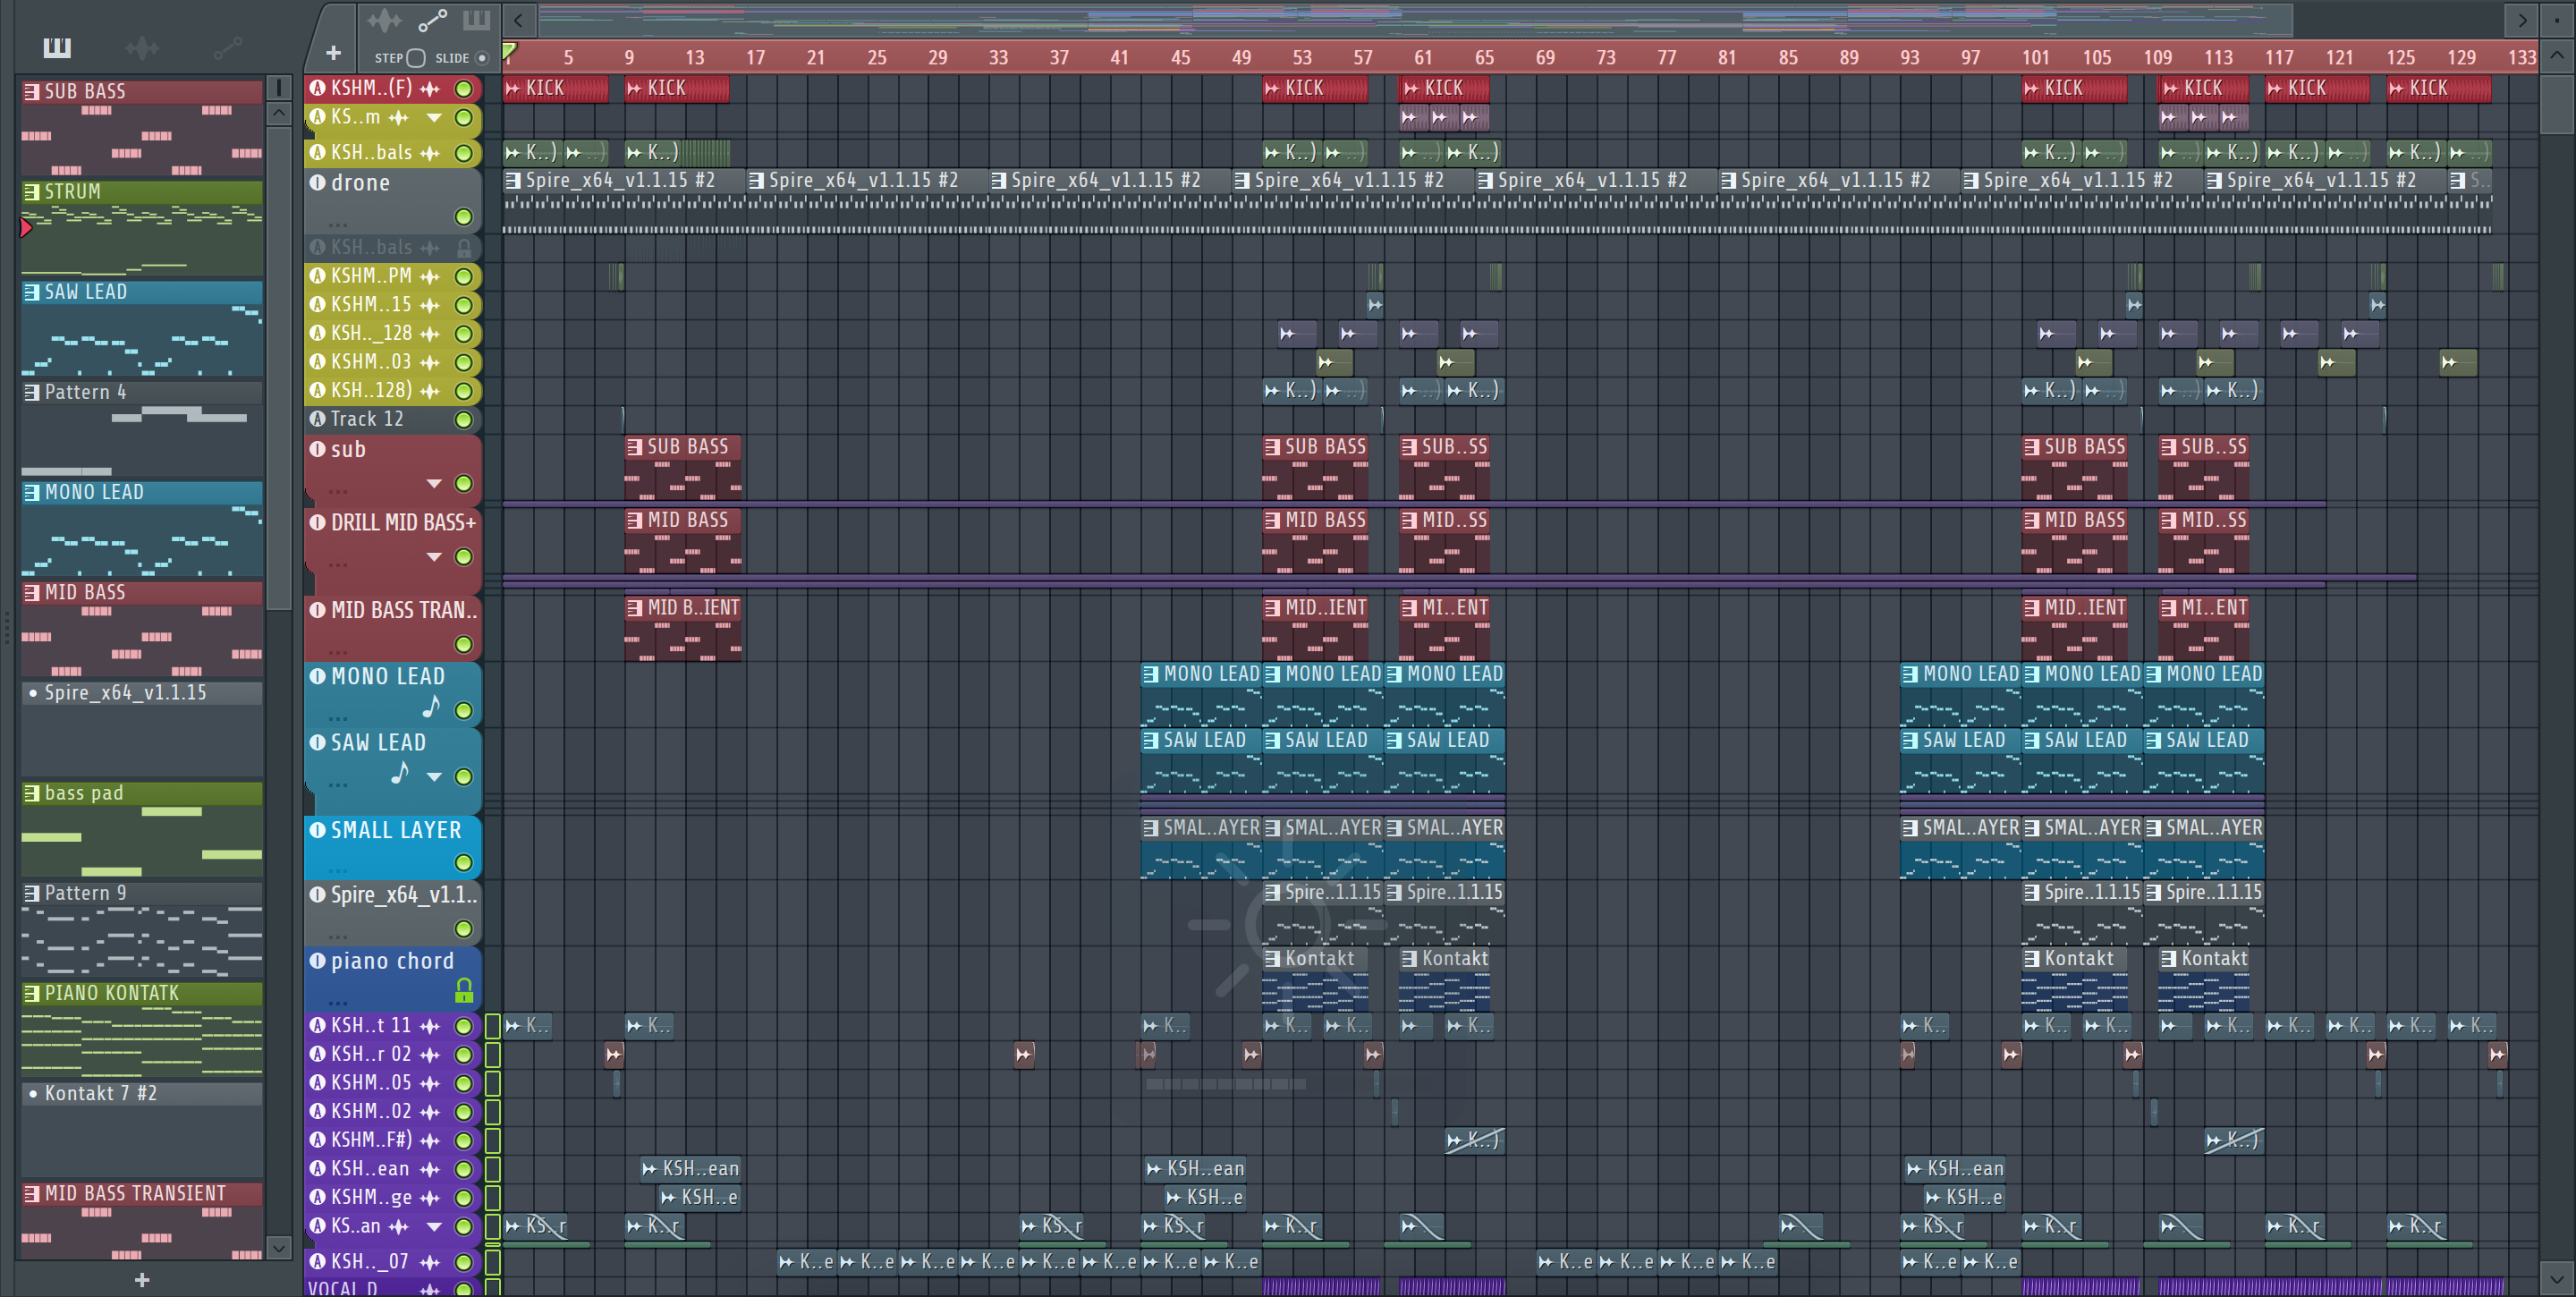
Task: Add new pattern at picker bottom
Action: pyautogui.click(x=142, y=1280)
